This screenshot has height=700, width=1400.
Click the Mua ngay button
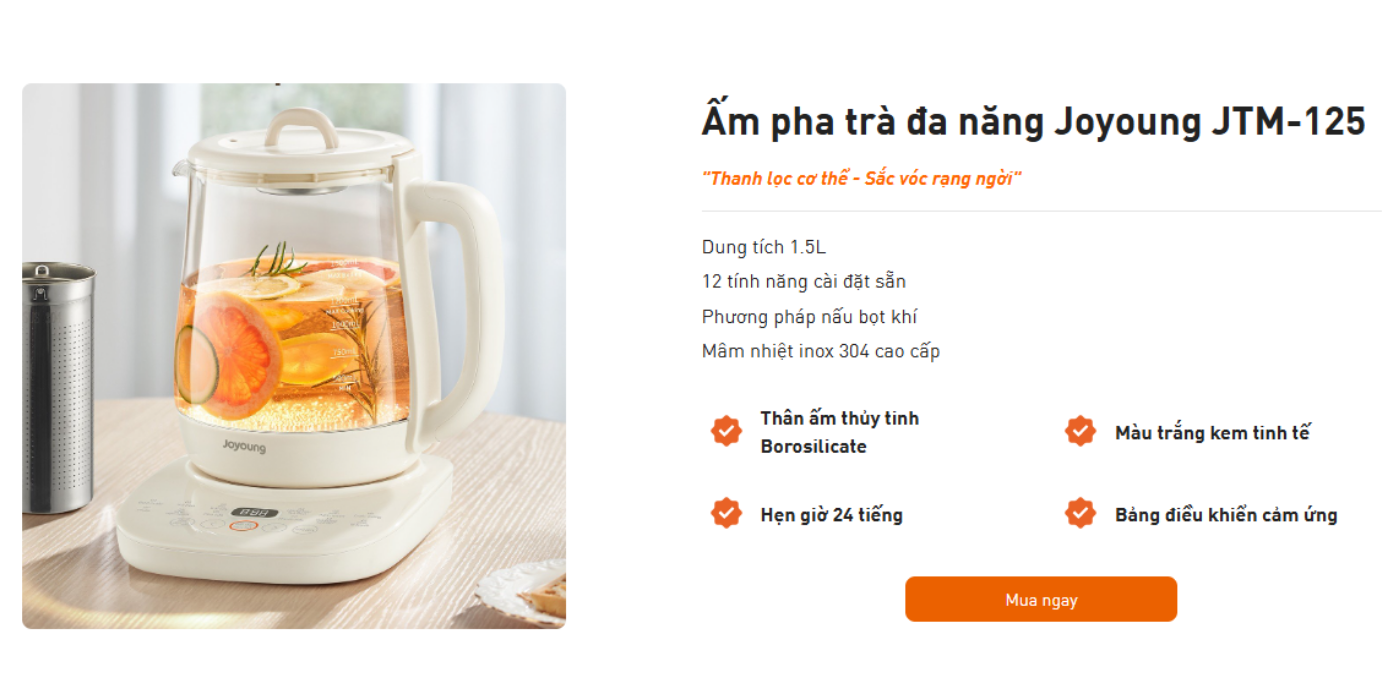[x=1040, y=600]
